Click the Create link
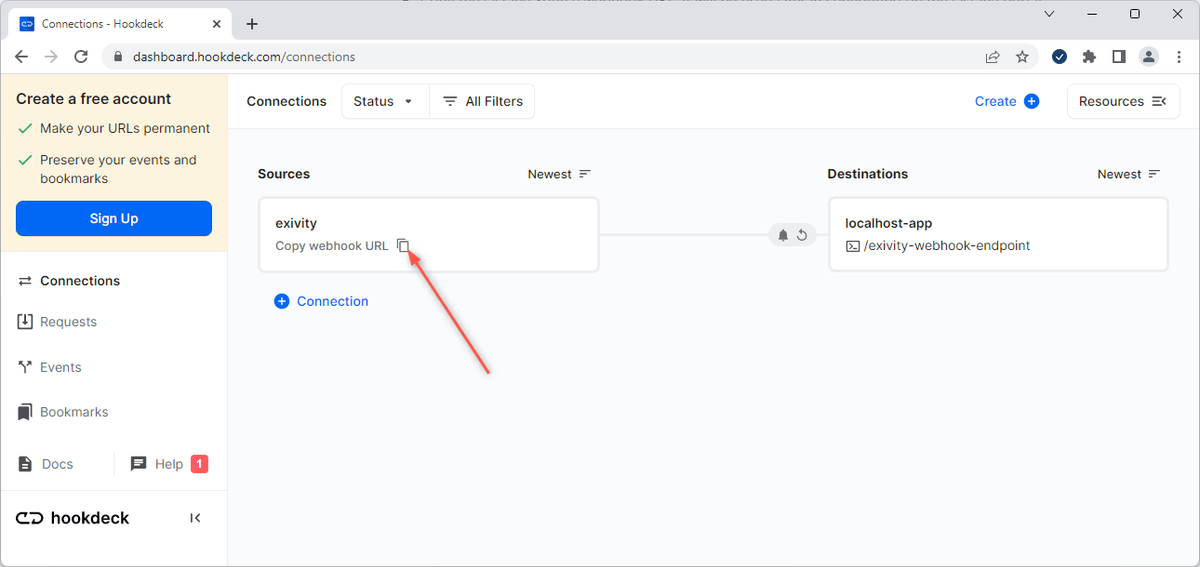This screenshot has width=1200, height=567. [995, 101]
